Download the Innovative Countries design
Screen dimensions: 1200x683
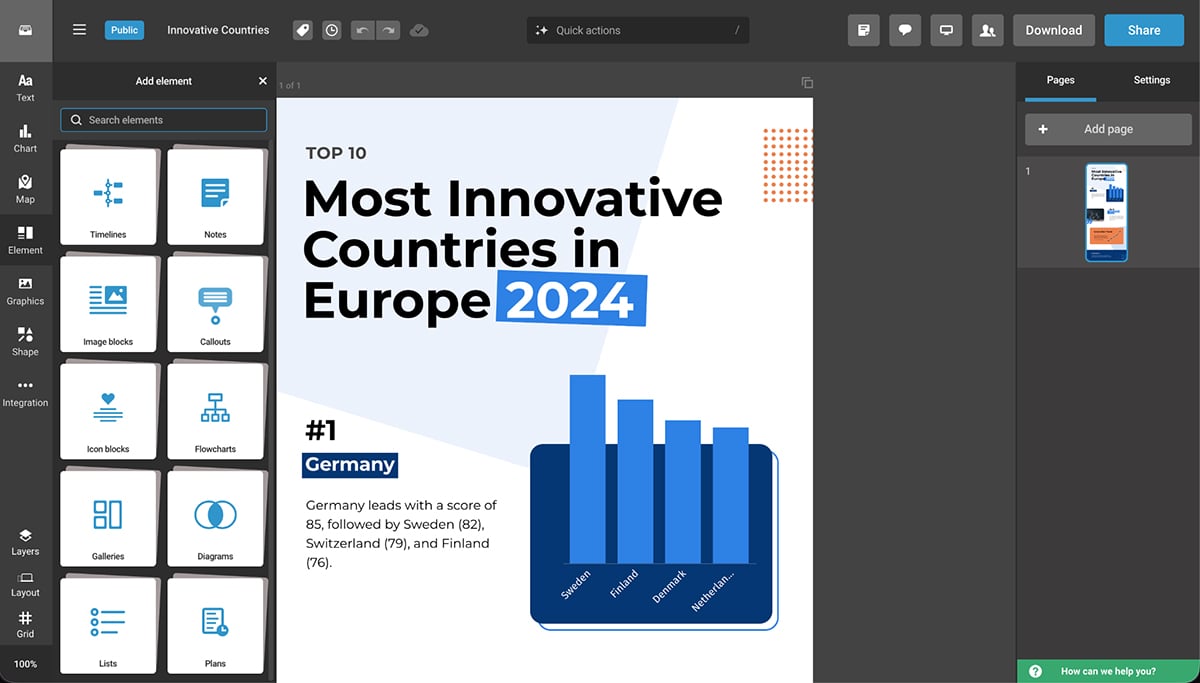(1053, 30)
